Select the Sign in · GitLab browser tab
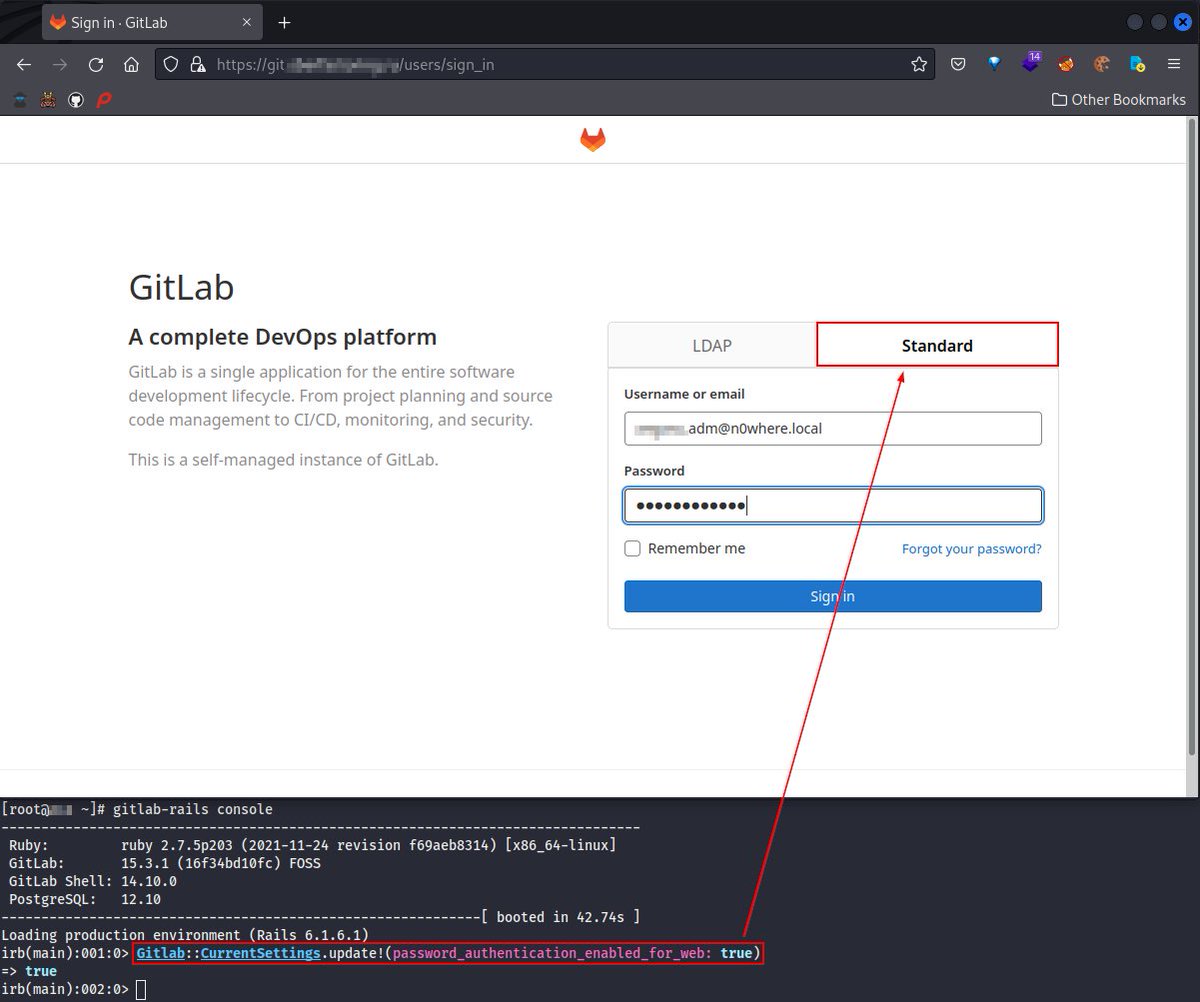The height and width of the screenshot is (1002, 1200). pos(151,22)
